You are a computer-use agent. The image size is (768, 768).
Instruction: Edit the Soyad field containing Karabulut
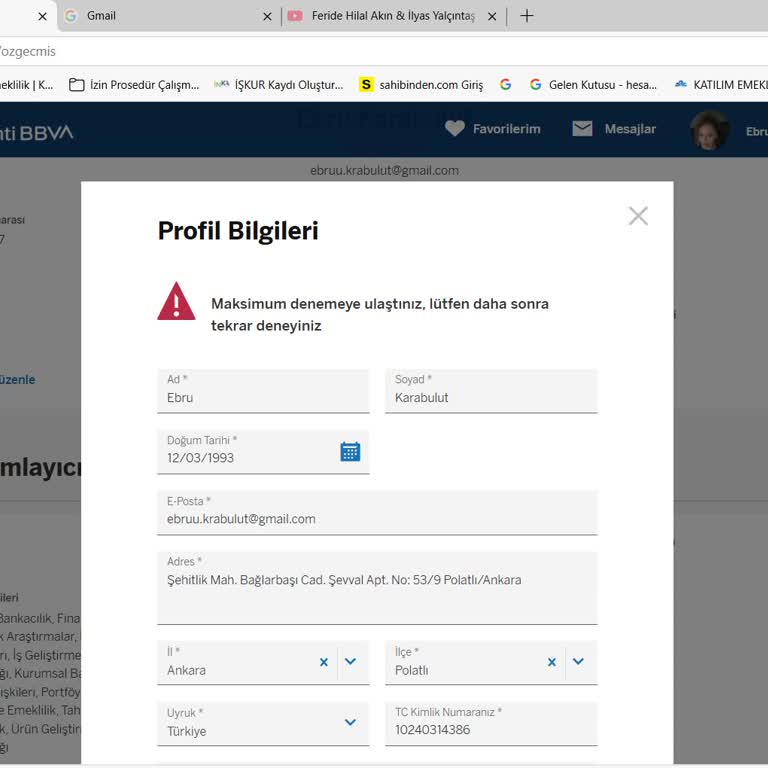pos(491,391)
